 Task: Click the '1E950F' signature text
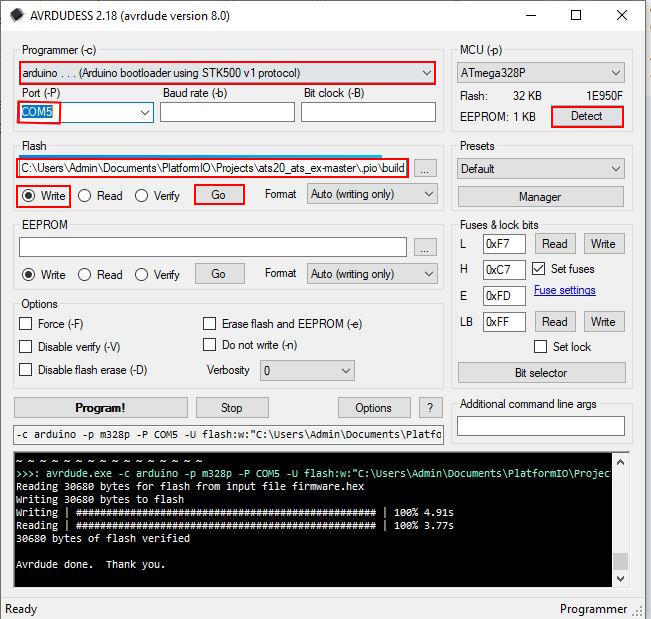click(x=604, y=96)
